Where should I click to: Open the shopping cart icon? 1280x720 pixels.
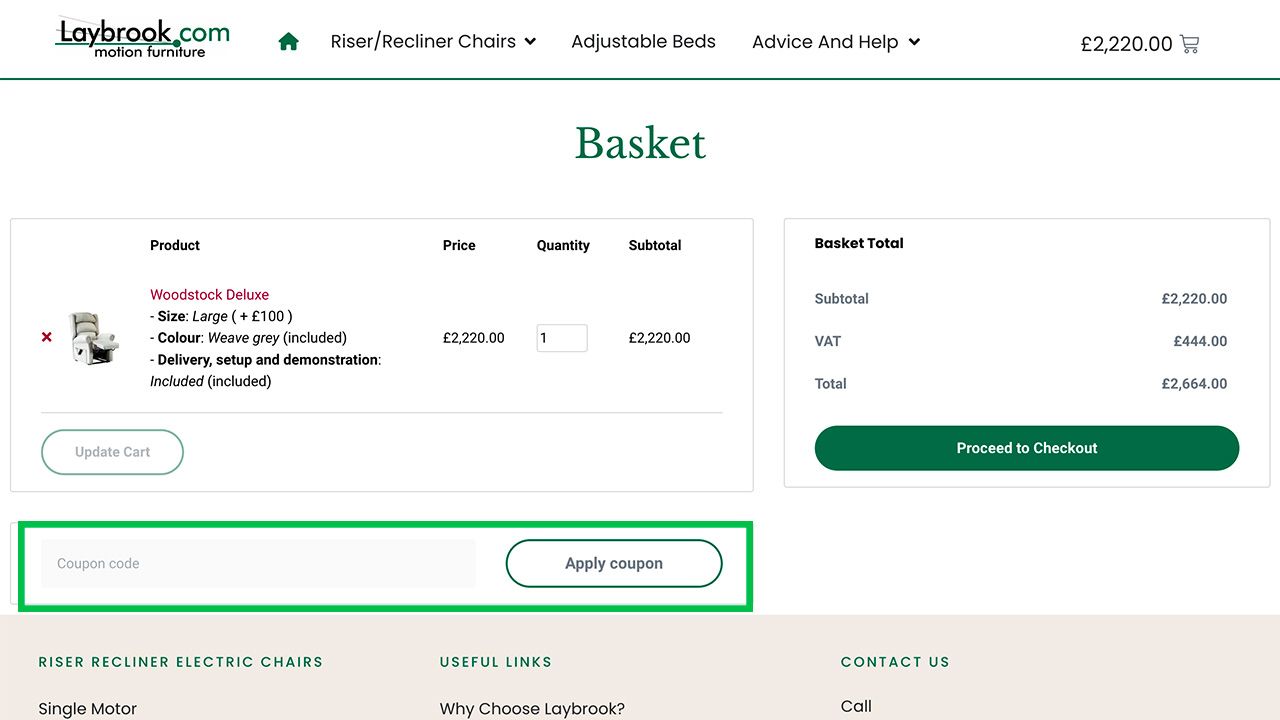tap(1189, 44)
